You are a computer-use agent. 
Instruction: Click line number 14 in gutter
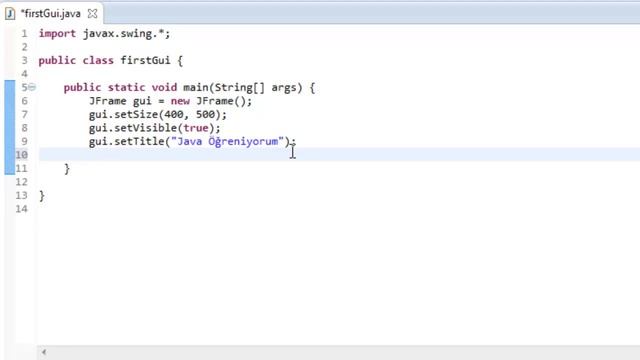22,209
